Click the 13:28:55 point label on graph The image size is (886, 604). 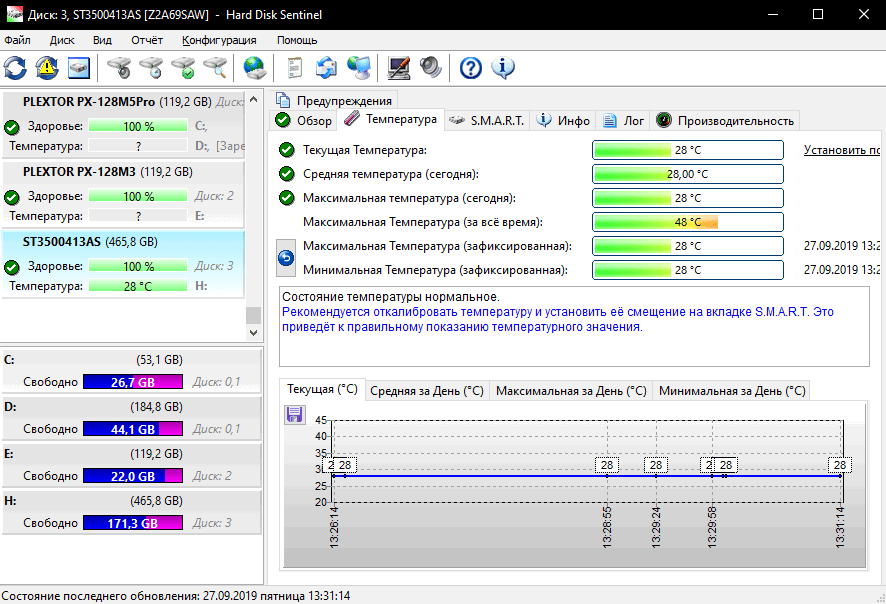(x=607, y=465)
